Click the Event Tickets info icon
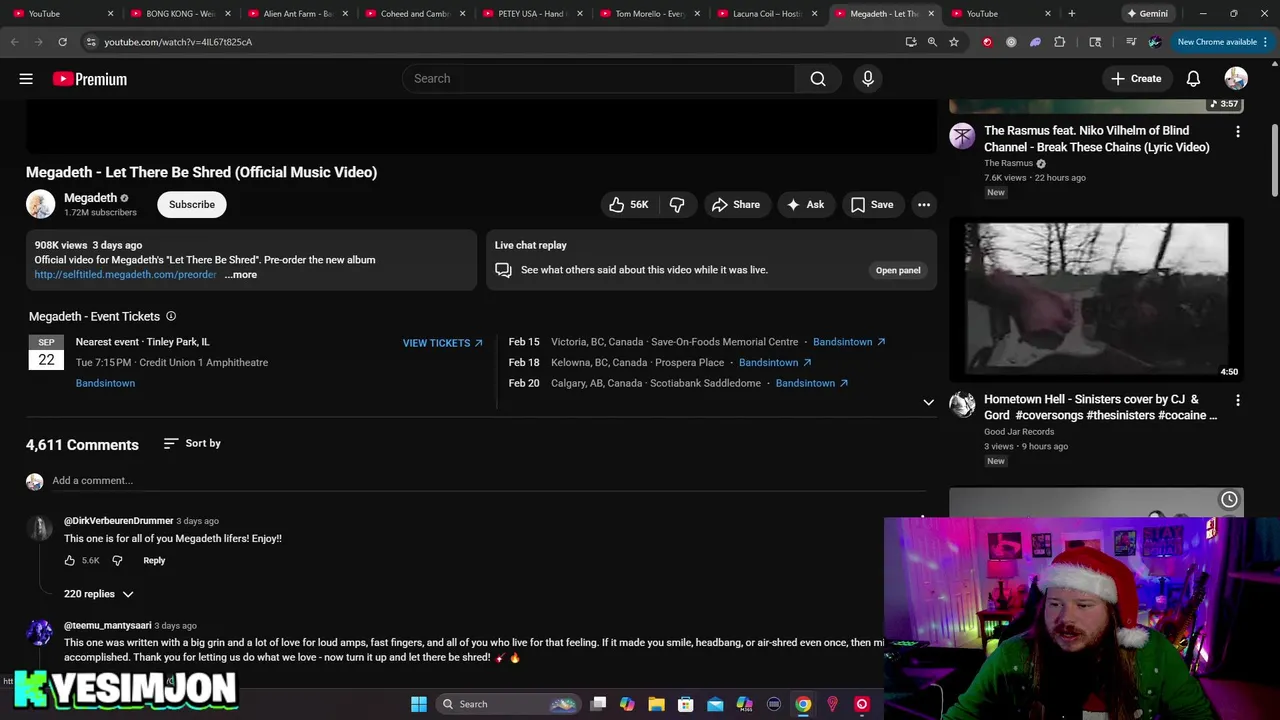The width and height of the screenshot is (1280, 720). click(x=171, y=316)
